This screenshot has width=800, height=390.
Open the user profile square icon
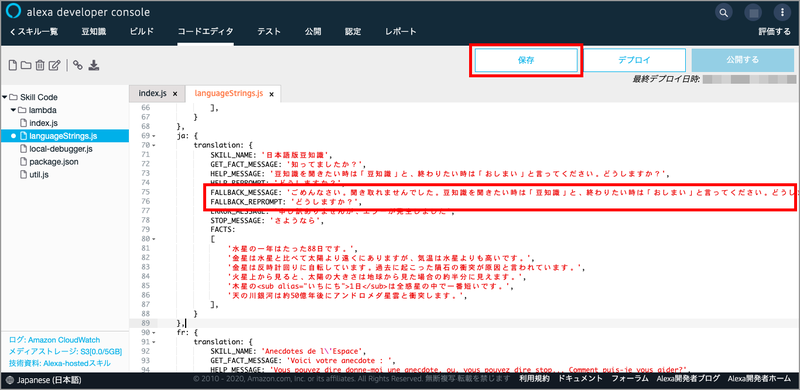click(753, 12)
